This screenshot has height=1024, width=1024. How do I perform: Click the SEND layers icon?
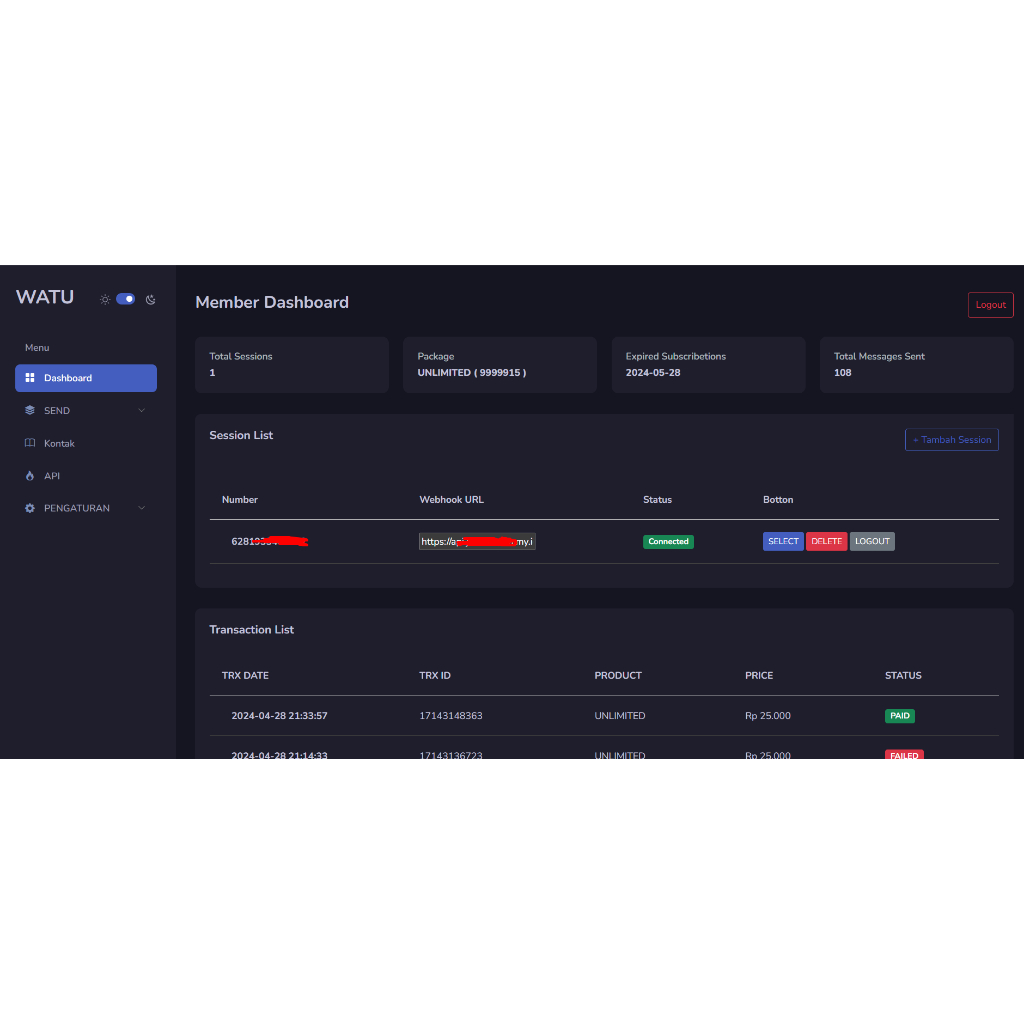(30, 411)
